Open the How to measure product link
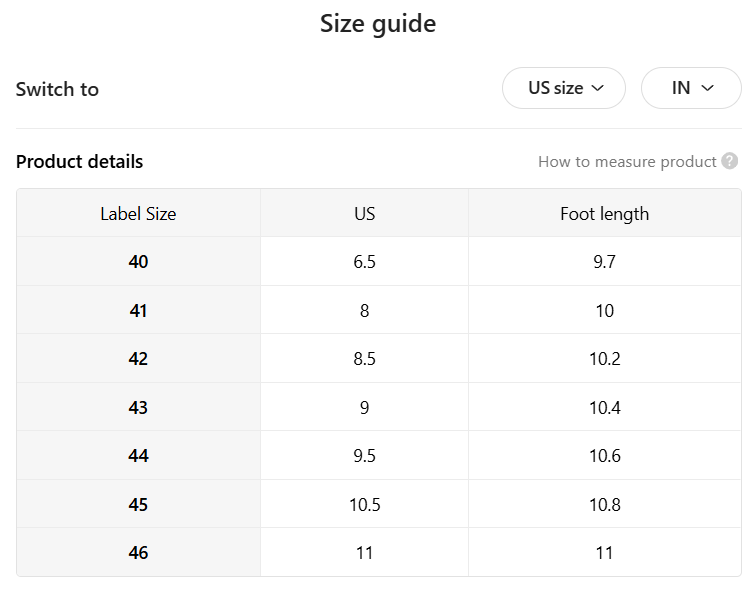This screenshot has width=754, height=591. [627, 161]
